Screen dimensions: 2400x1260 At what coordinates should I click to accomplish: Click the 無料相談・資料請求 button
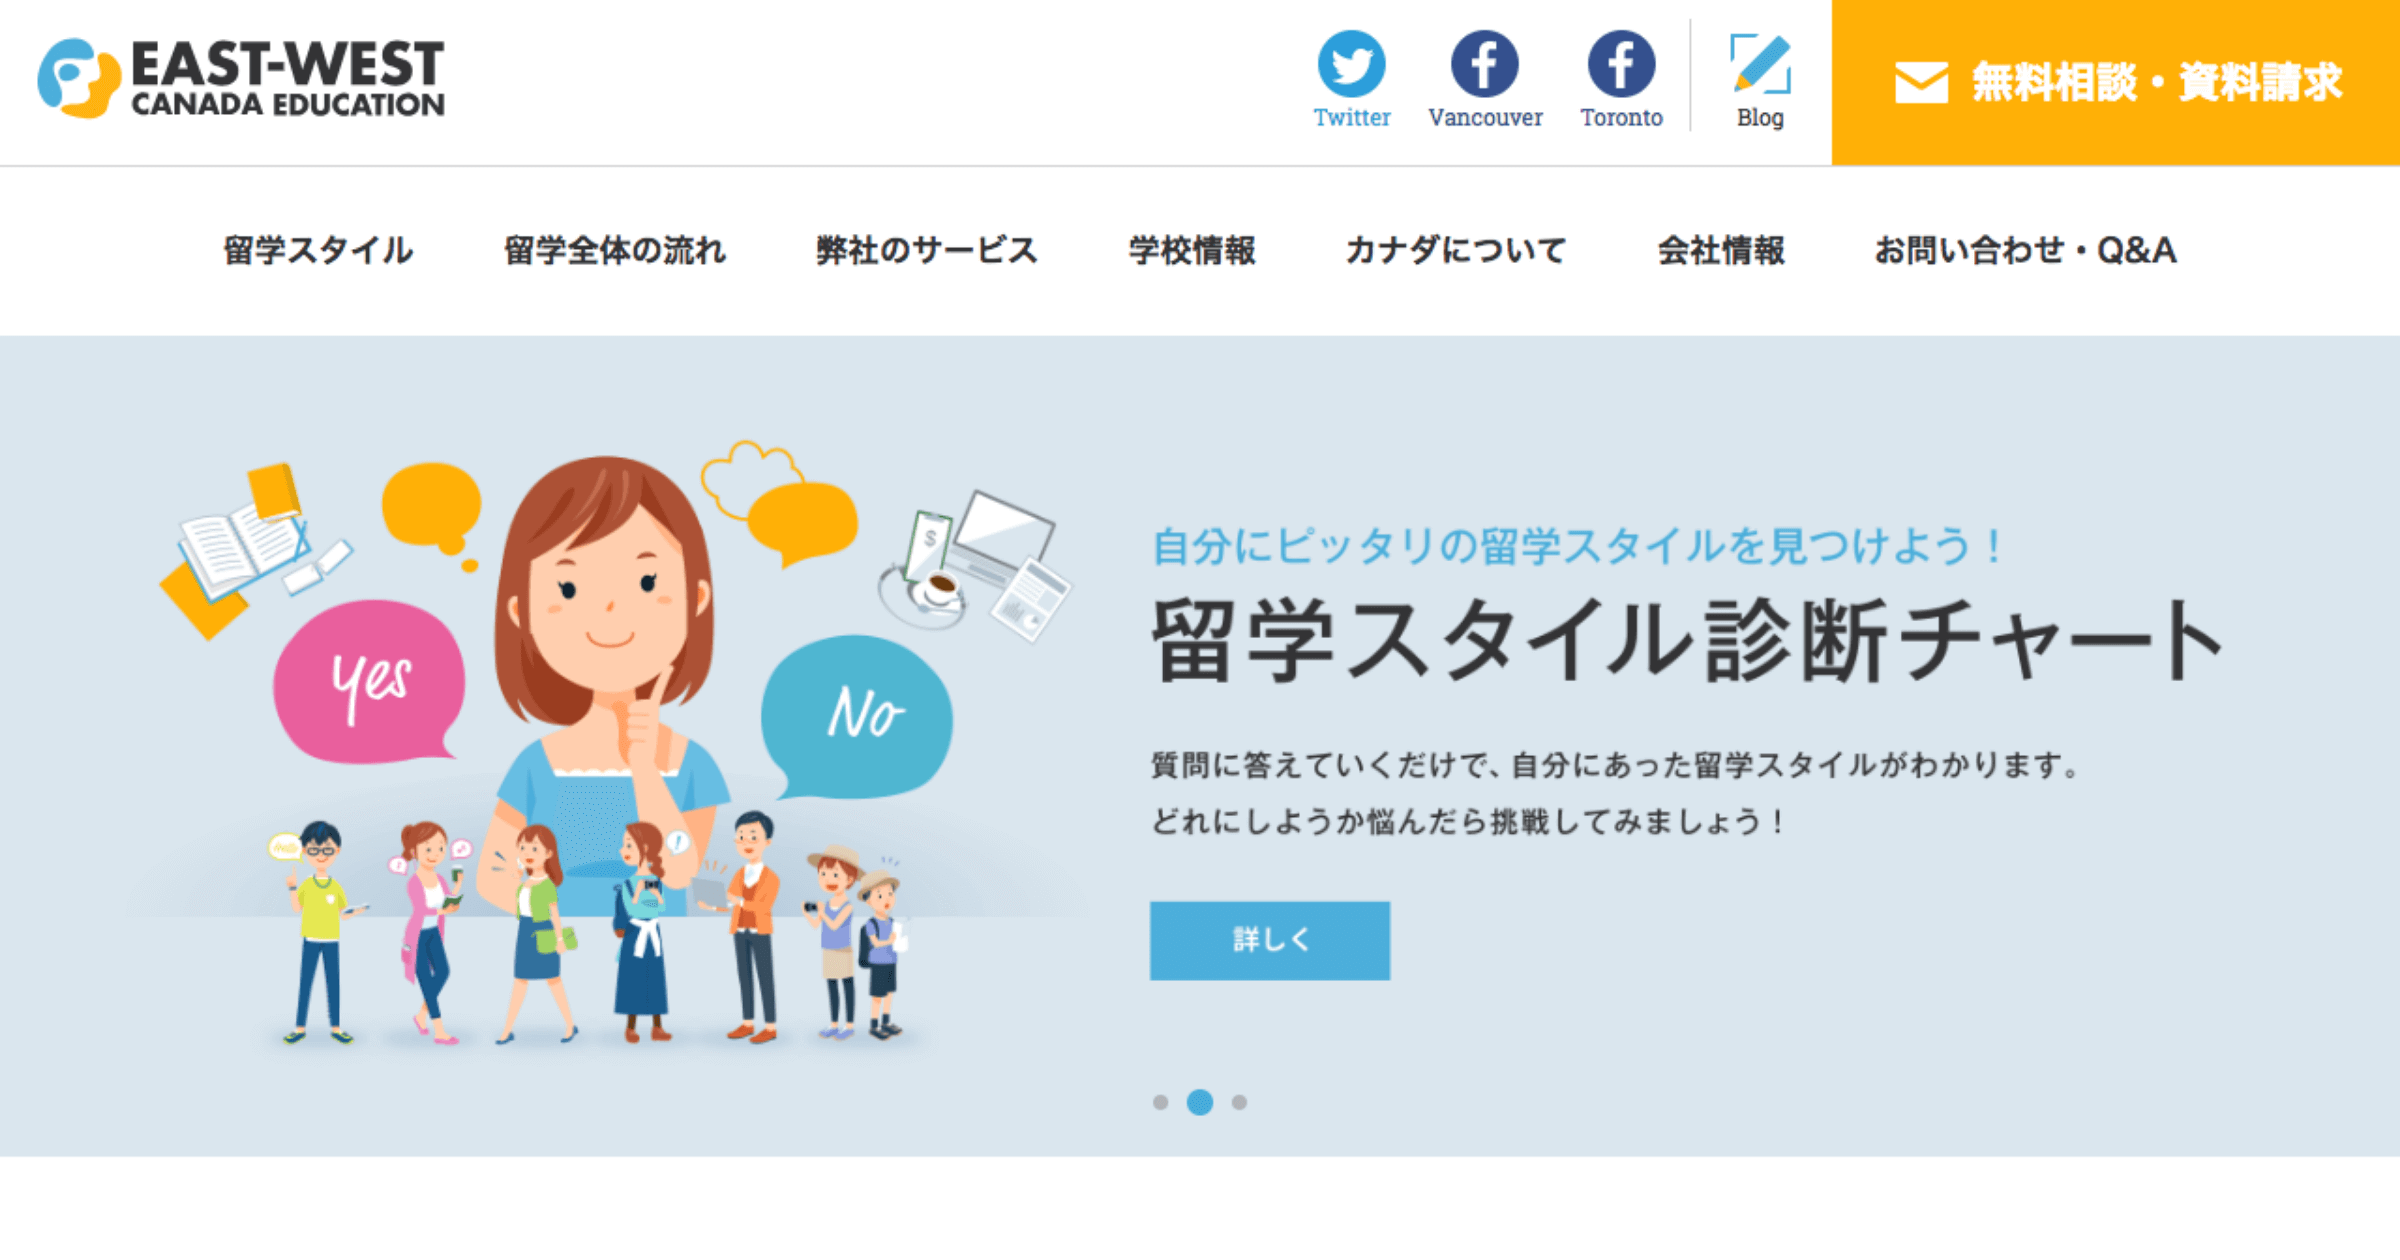pos(2116,83)
